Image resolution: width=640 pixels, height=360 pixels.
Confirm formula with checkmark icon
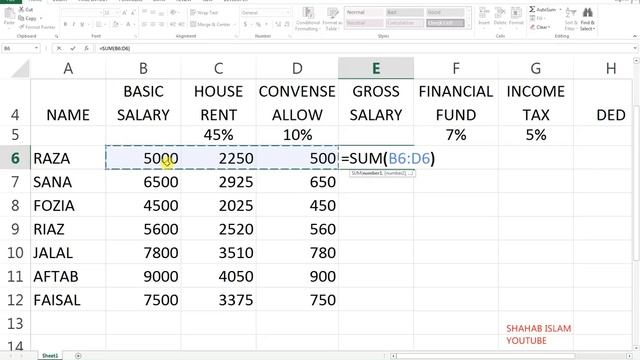click(x=73, y=48)
